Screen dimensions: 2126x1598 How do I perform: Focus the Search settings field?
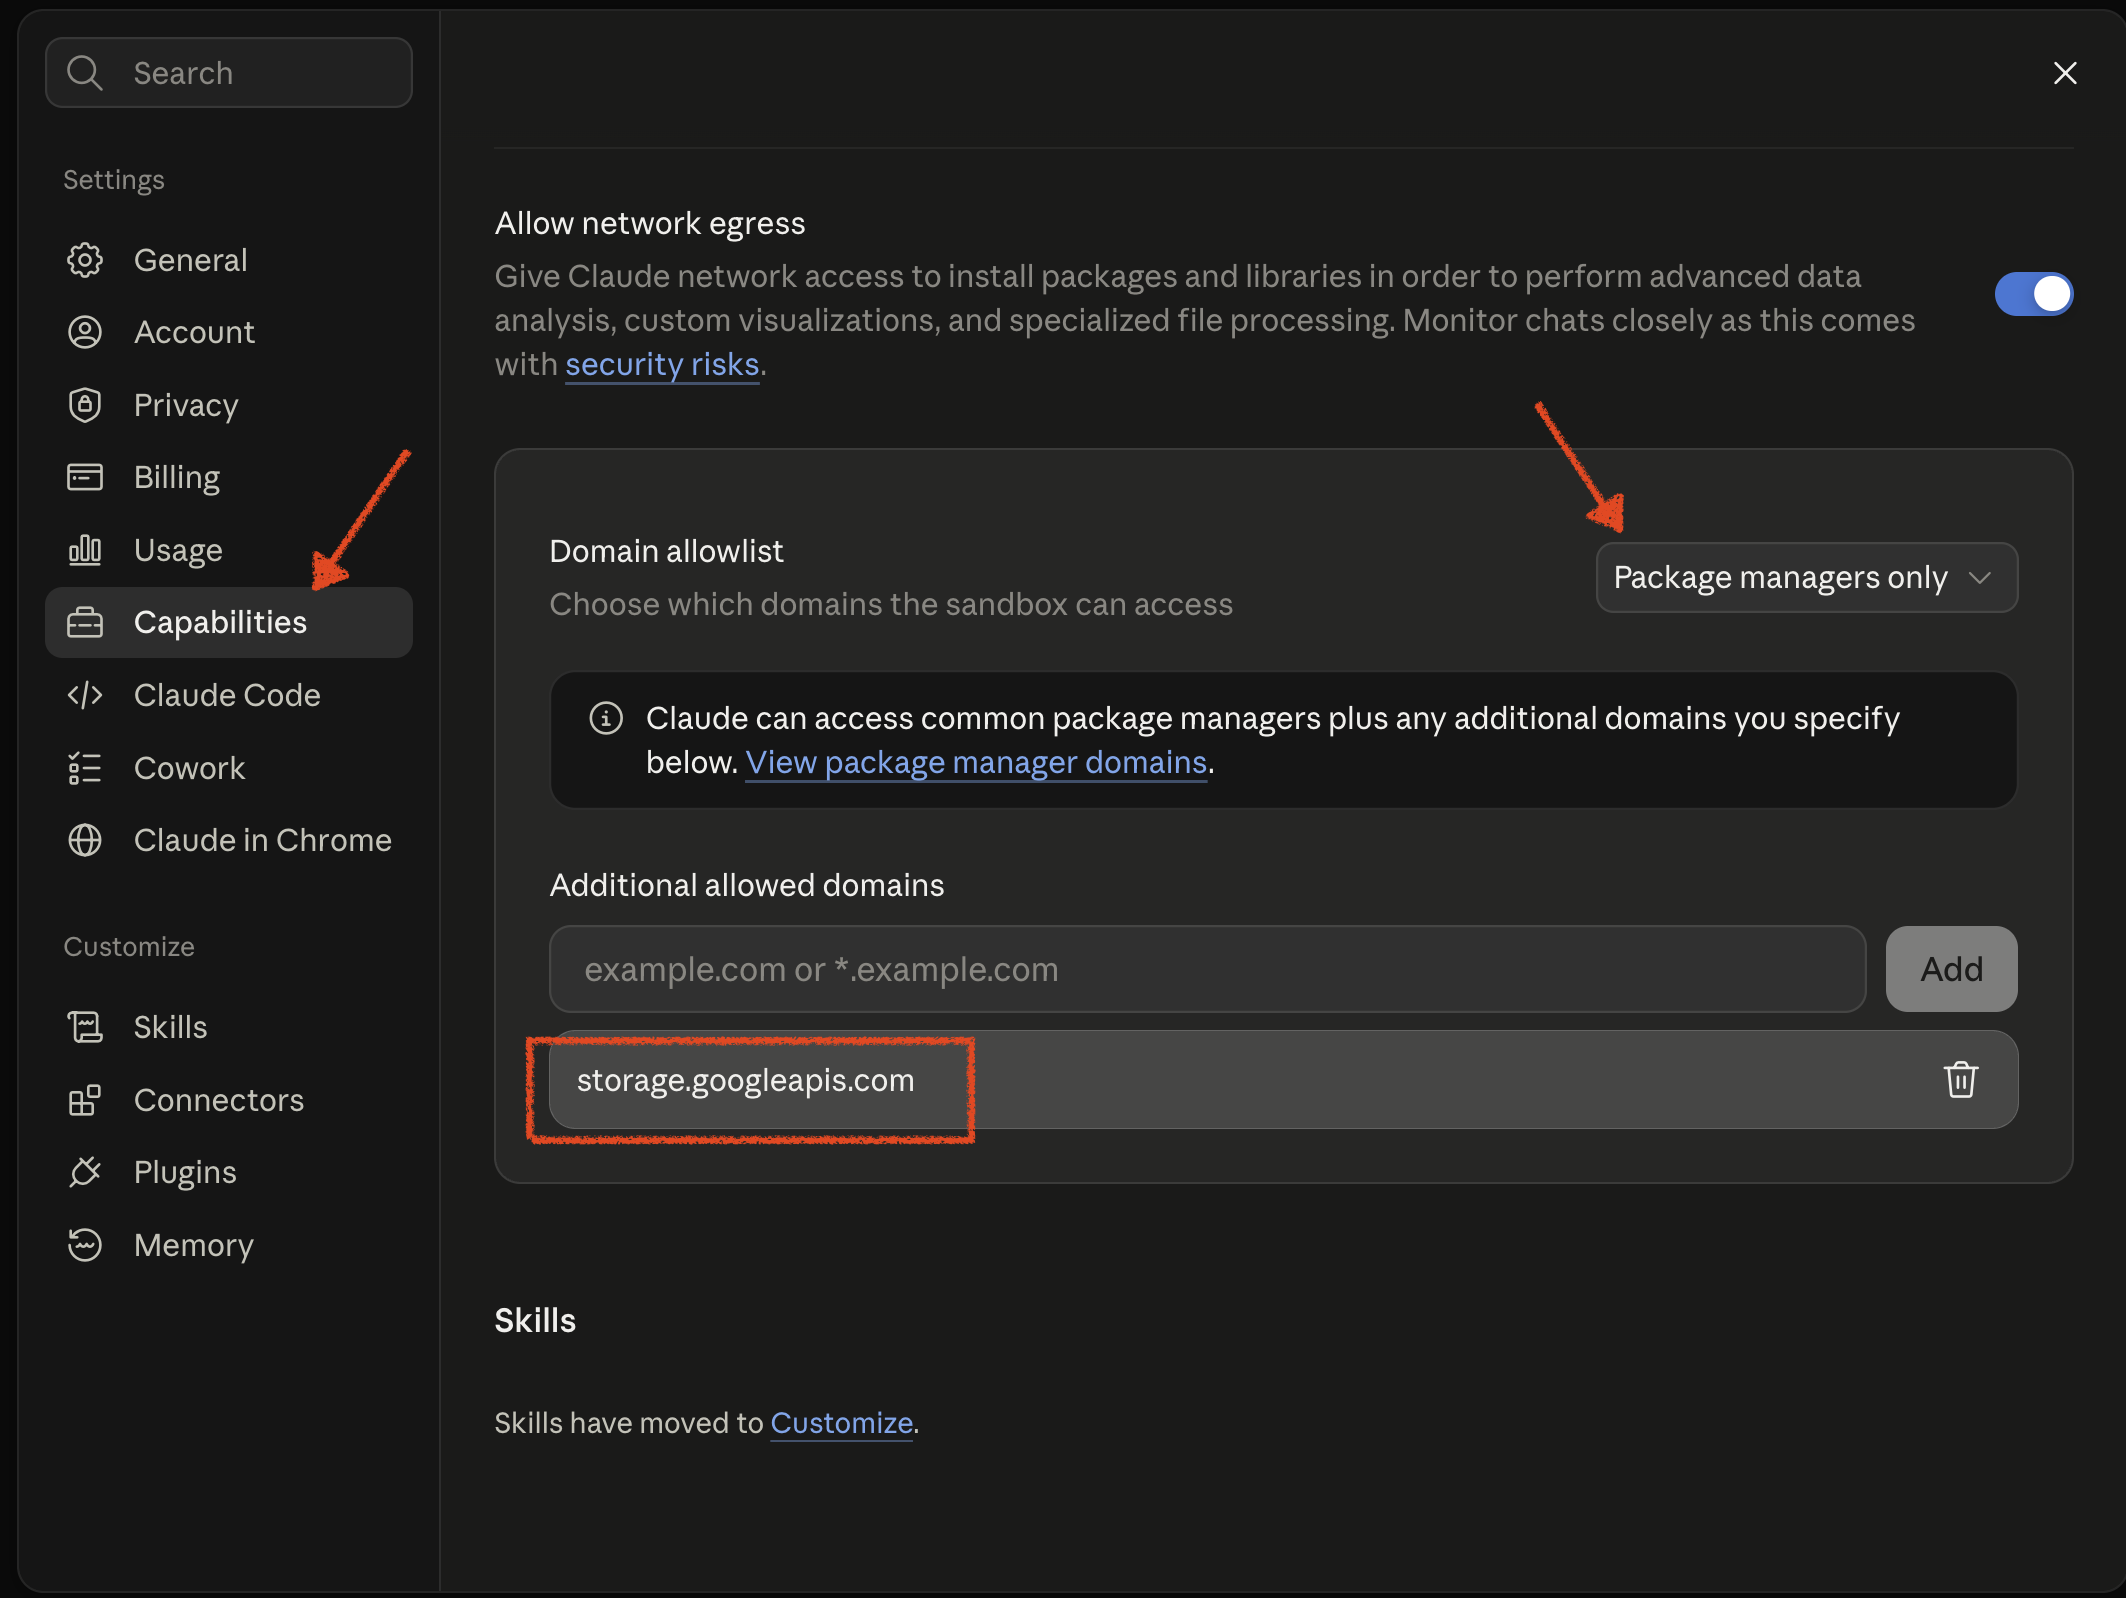(x=229, y=73)
